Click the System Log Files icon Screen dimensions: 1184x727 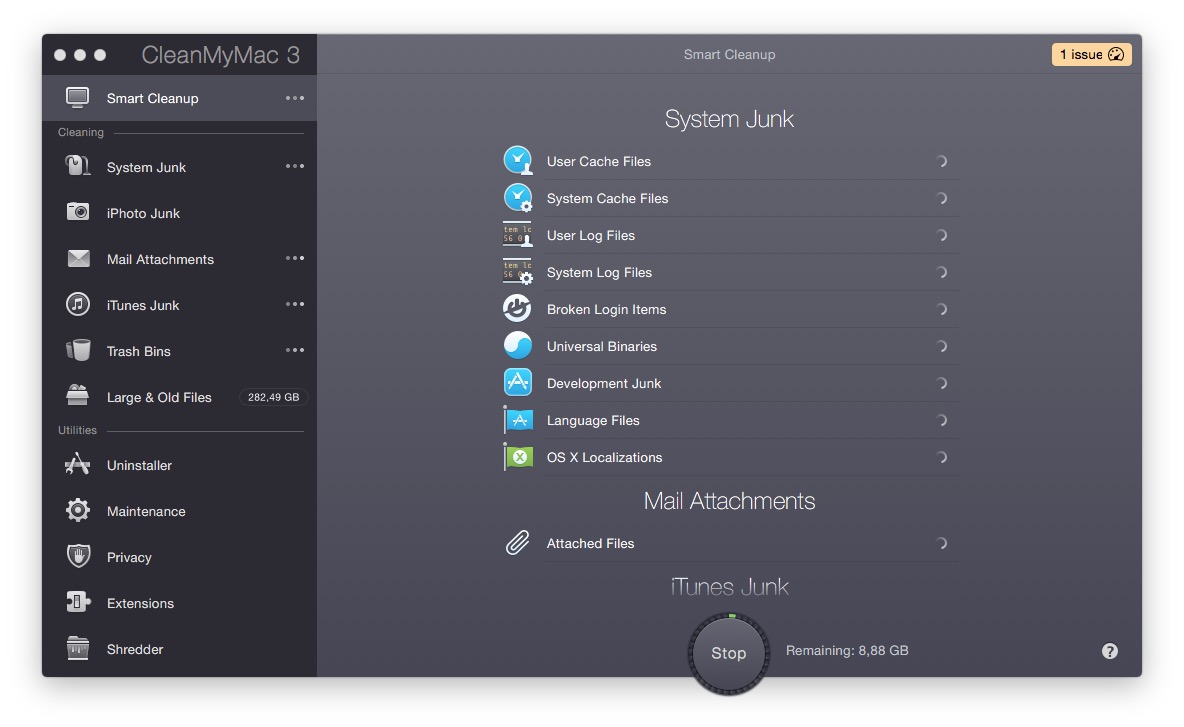[518, 272]
